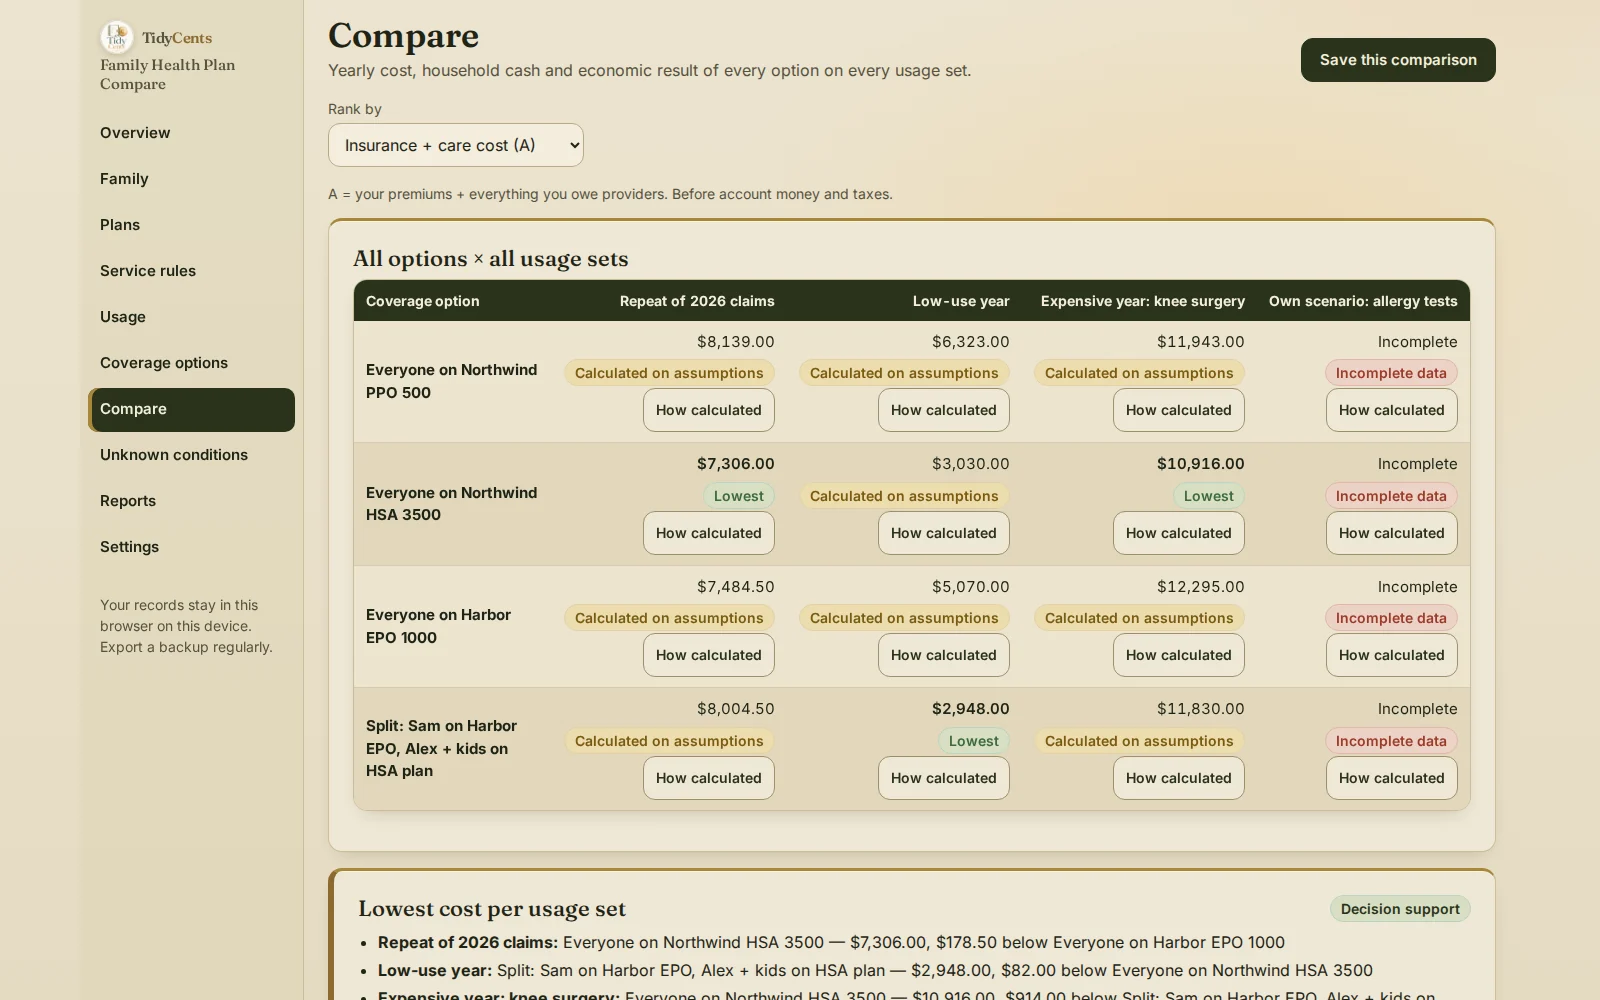Viewport: 1600px width, 1000px height.
Task: Show how Northwind PPO 500 knee surgery cost was calculated
Action: click(x=1179, y=410)
